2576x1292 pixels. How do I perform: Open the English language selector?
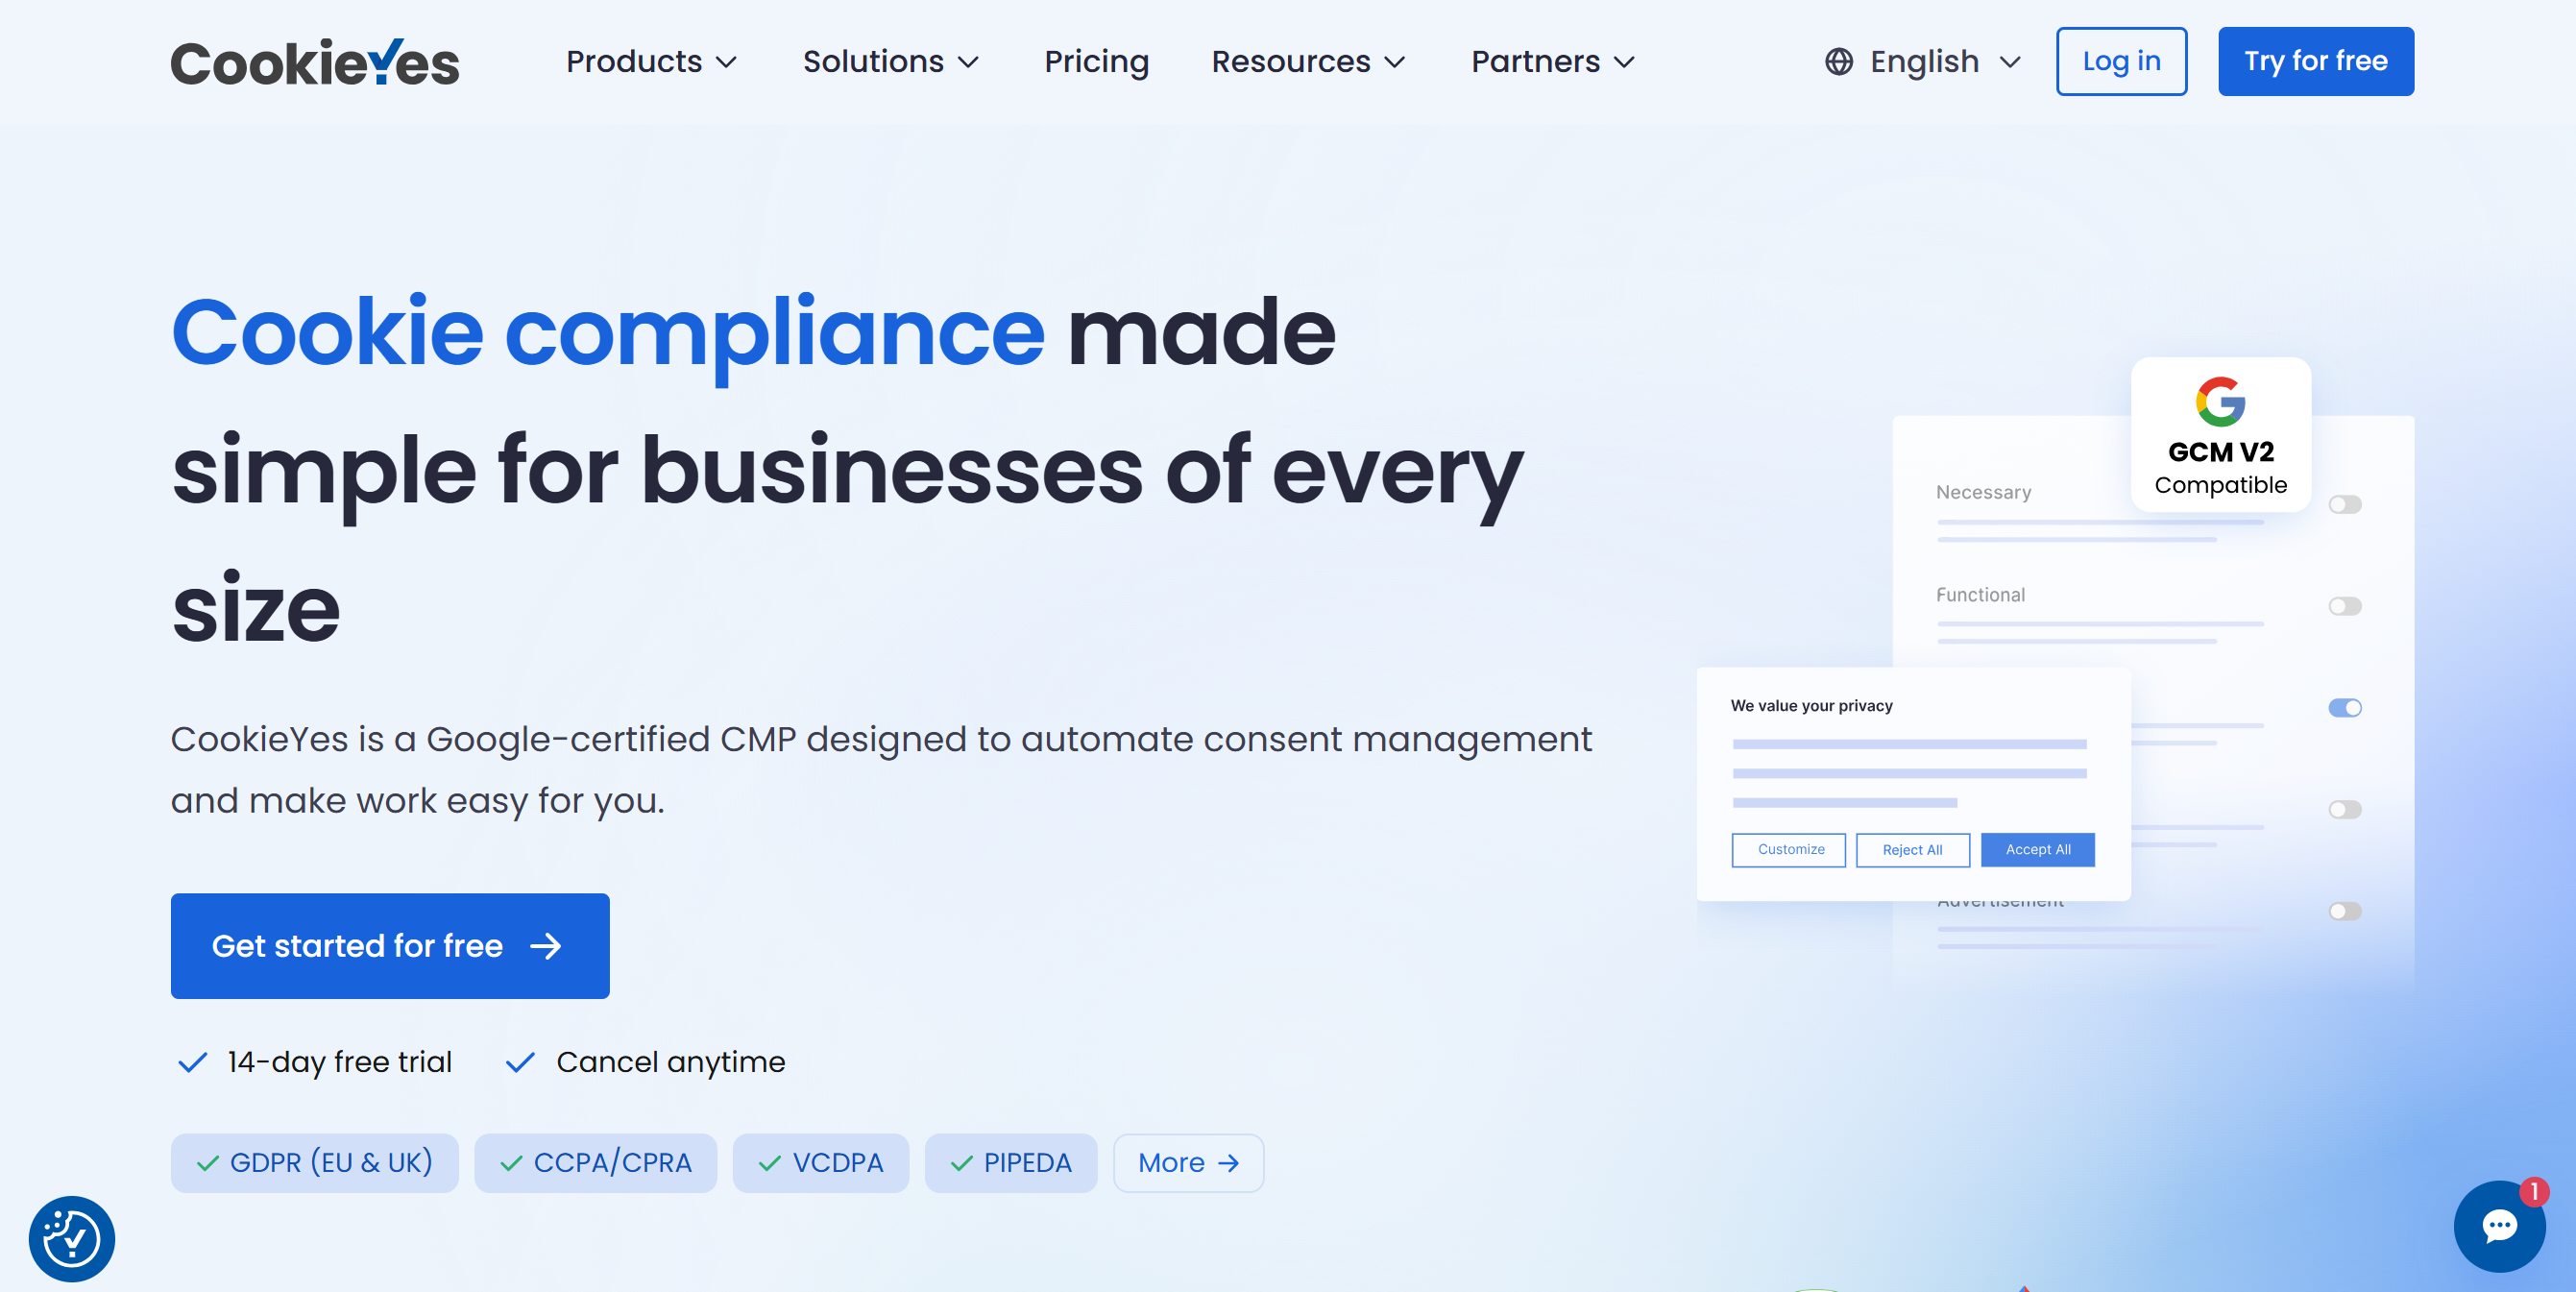point(1922,62)
